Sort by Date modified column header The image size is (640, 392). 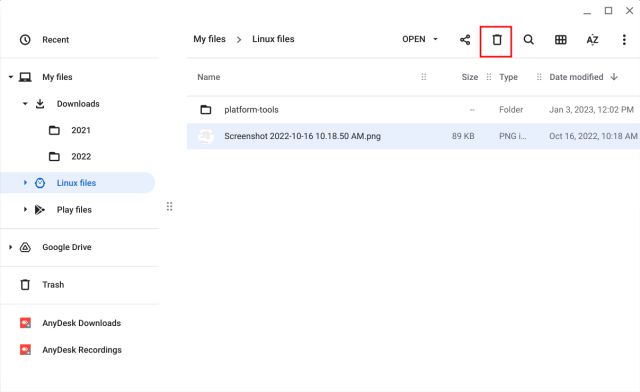click(576, 77)
